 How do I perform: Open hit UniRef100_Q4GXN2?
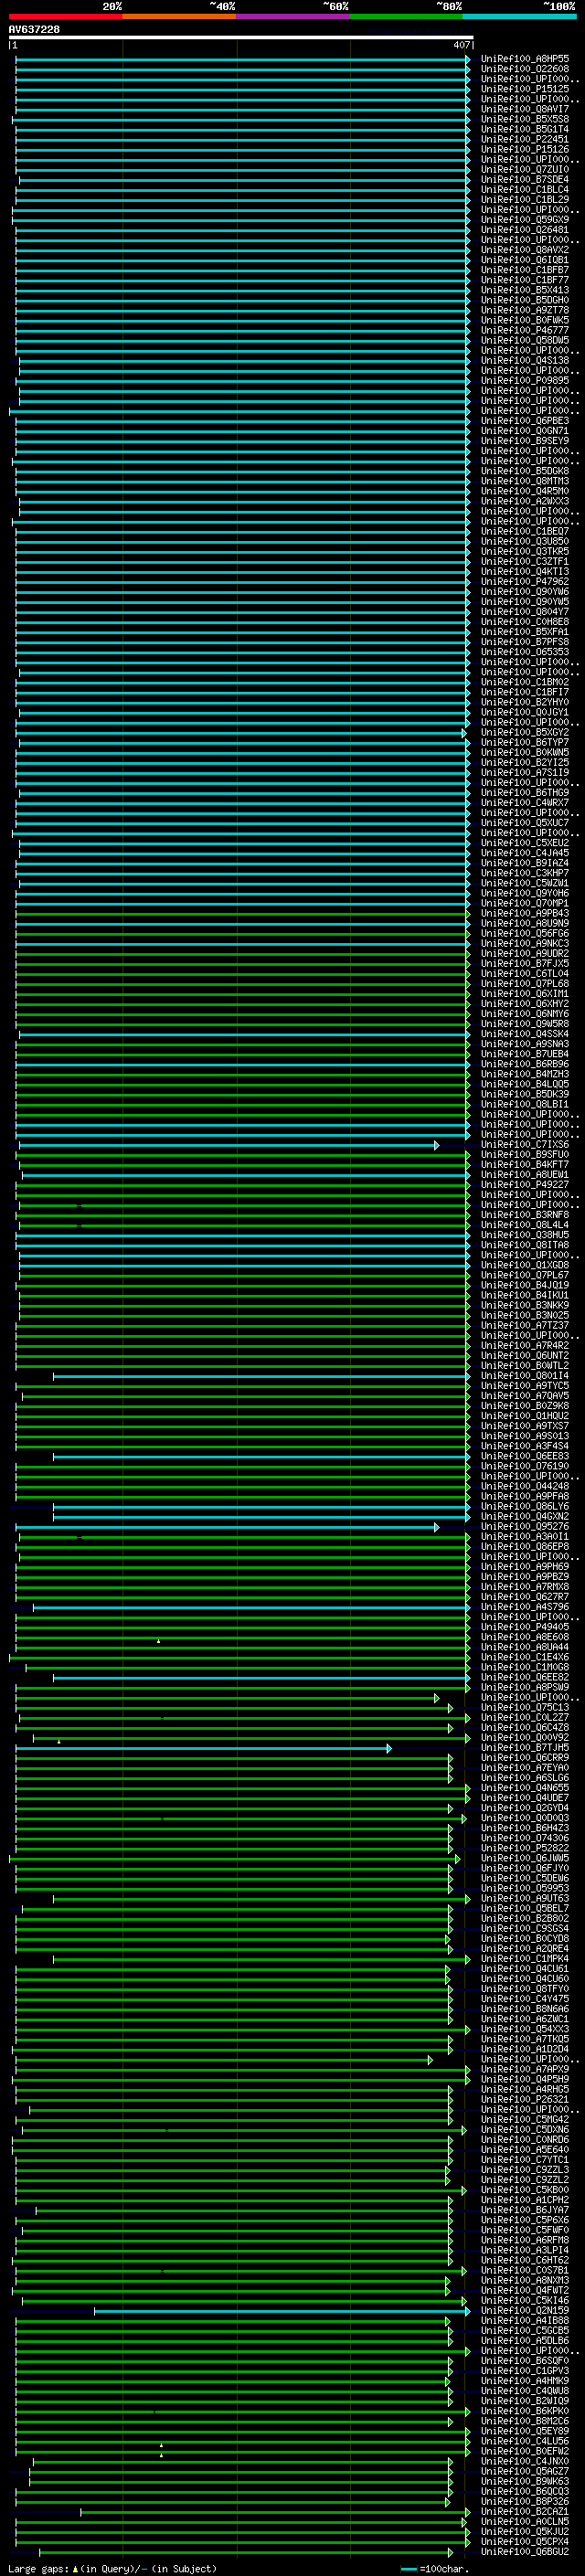(x=525, y=1517)
